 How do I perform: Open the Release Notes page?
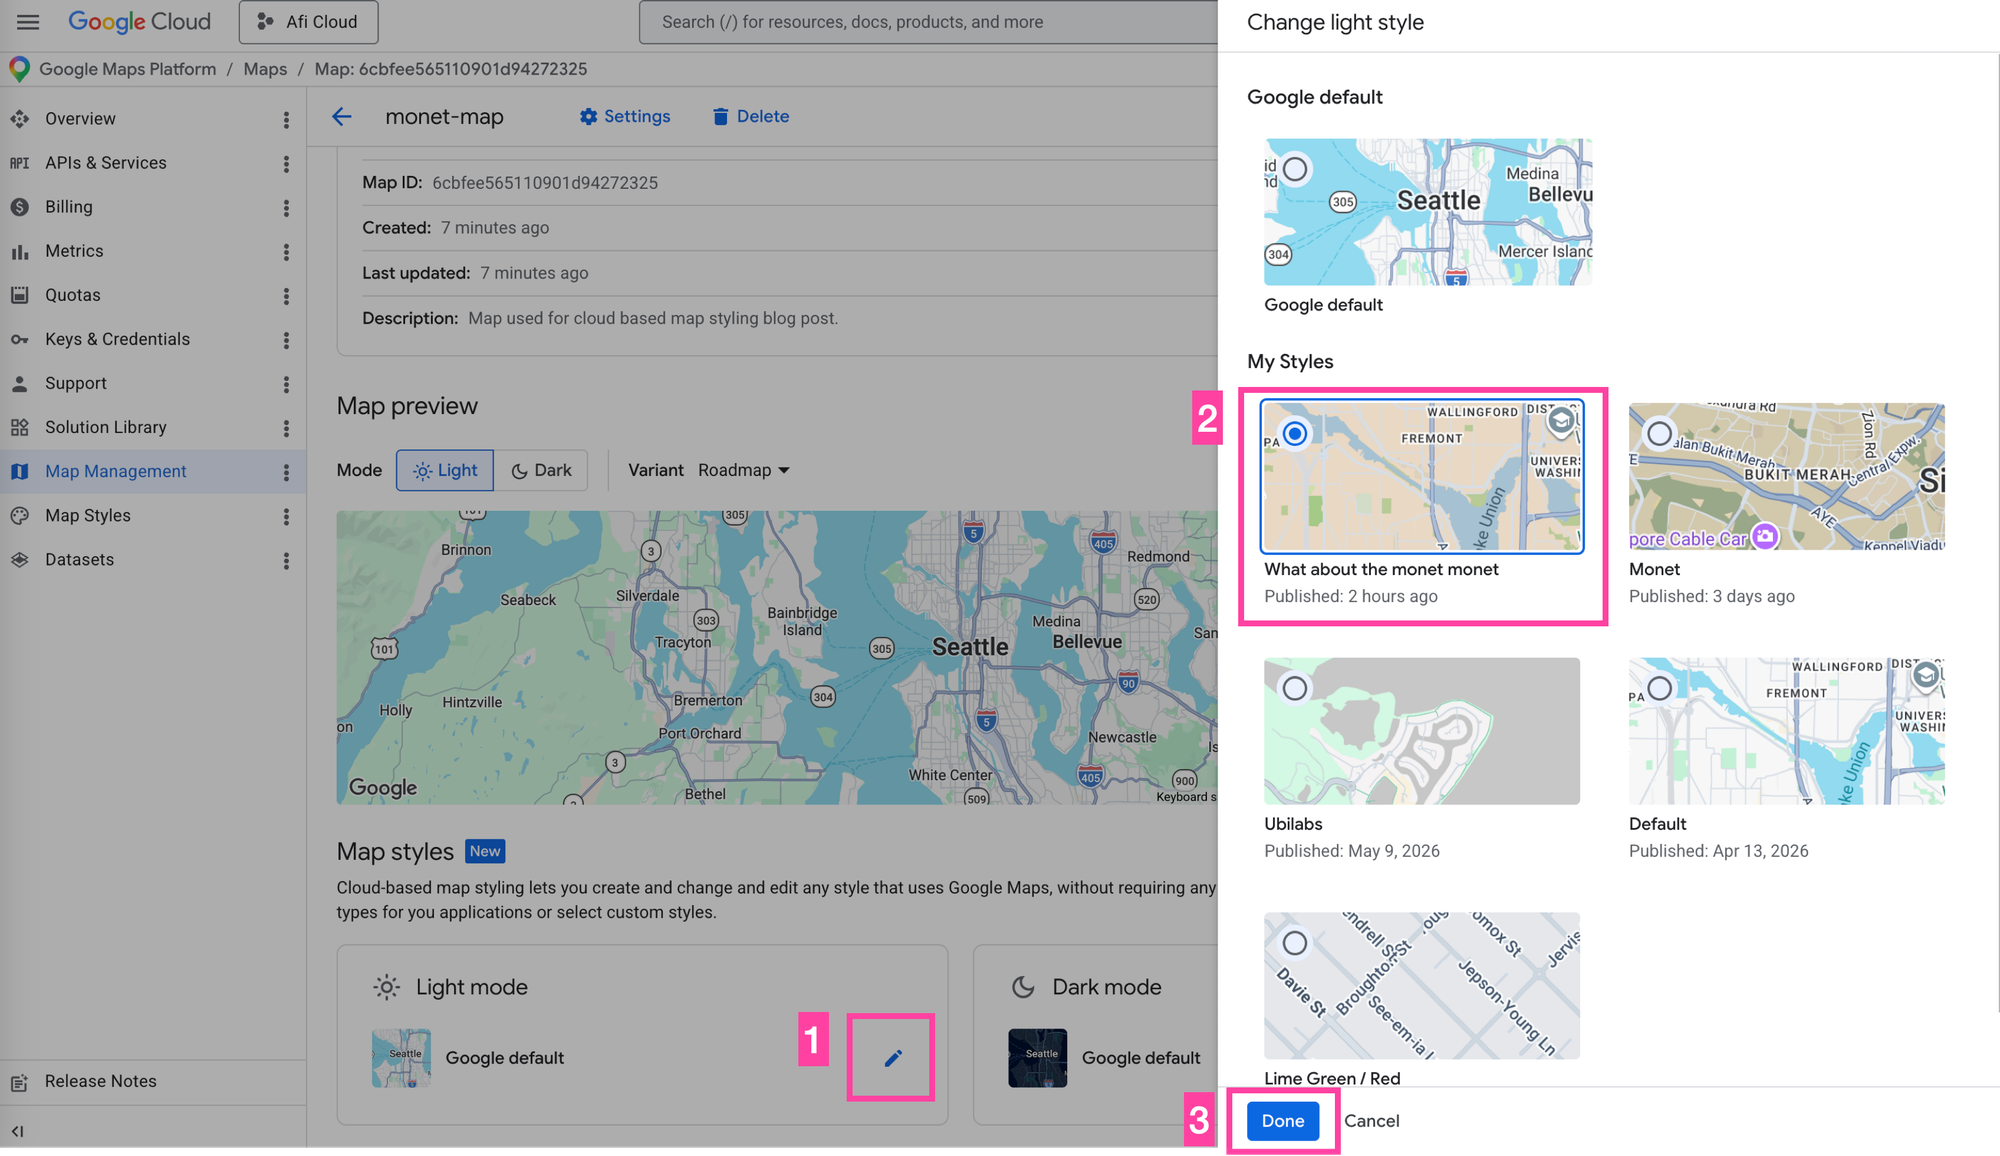click(101, 1082)
